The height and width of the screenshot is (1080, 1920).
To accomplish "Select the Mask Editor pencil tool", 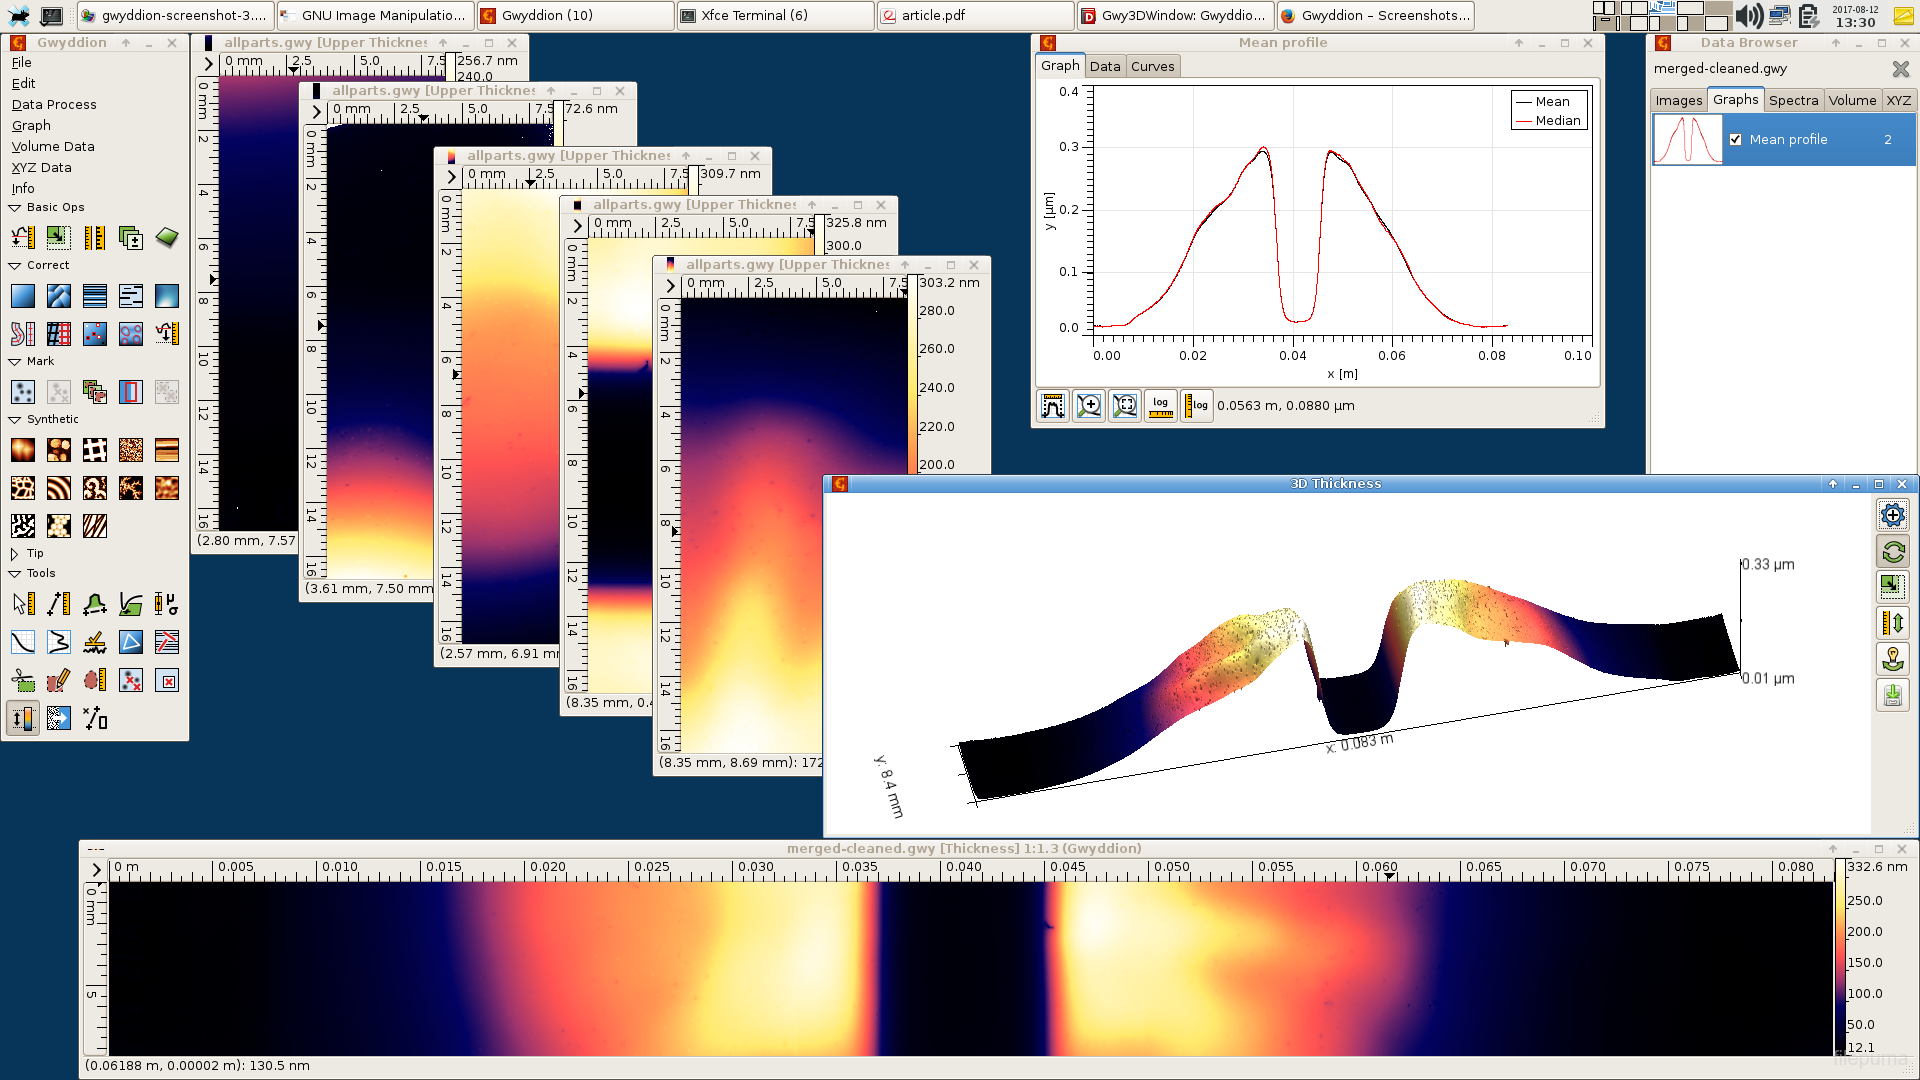I will coord(58,681).
